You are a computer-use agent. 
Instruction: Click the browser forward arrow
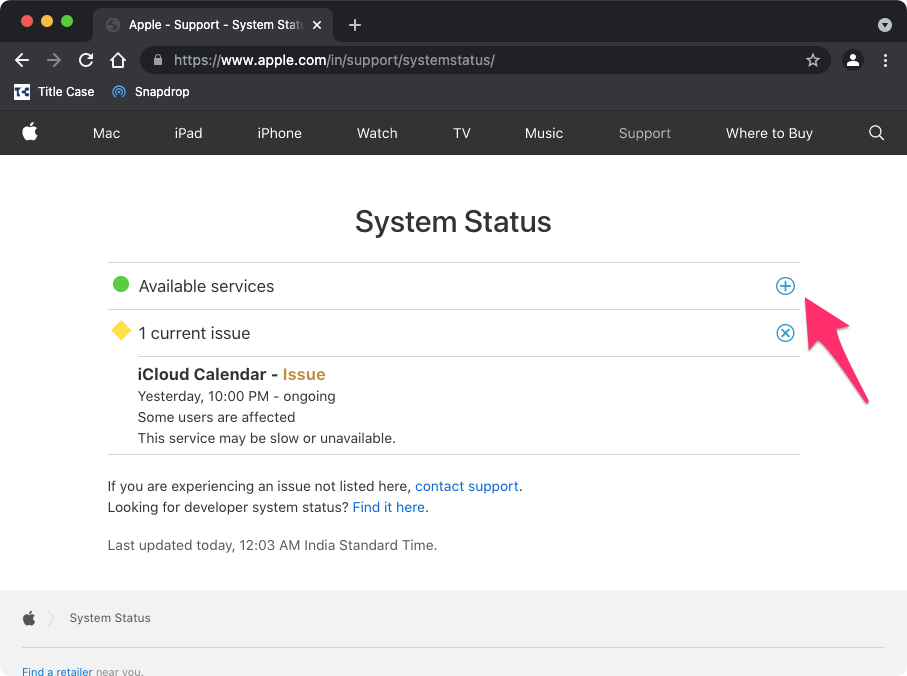pos(54,60)
